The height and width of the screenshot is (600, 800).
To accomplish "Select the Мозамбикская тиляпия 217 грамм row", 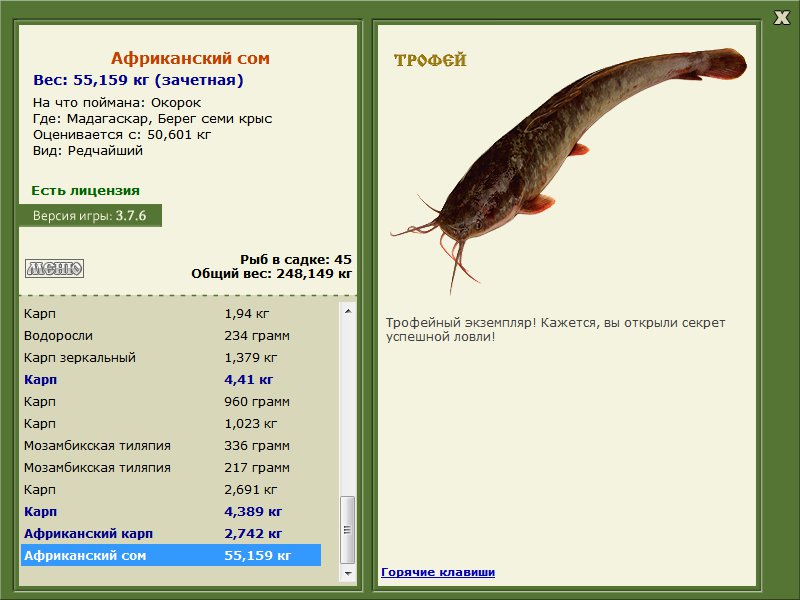I will coord(171,467).
